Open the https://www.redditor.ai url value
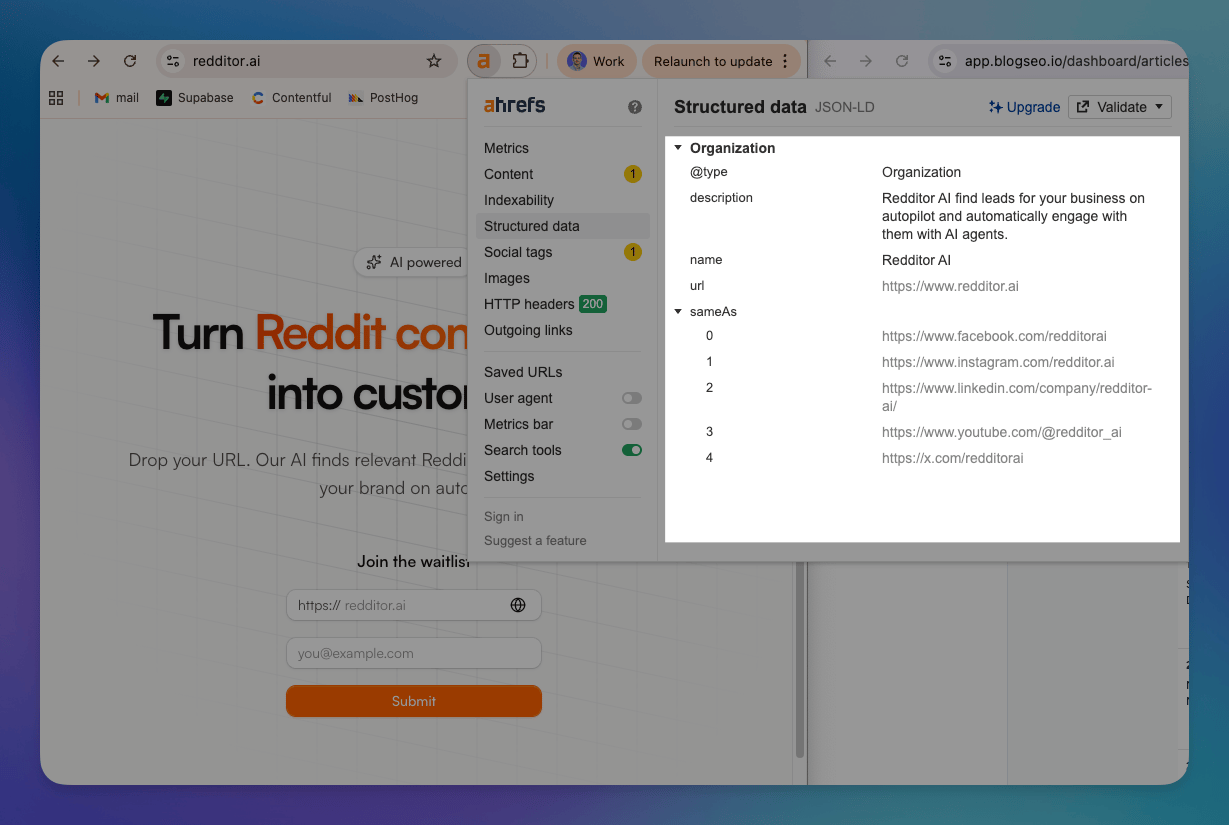Image resolution: width=1229 pixels, height=825 pixels. click(950, 286)
